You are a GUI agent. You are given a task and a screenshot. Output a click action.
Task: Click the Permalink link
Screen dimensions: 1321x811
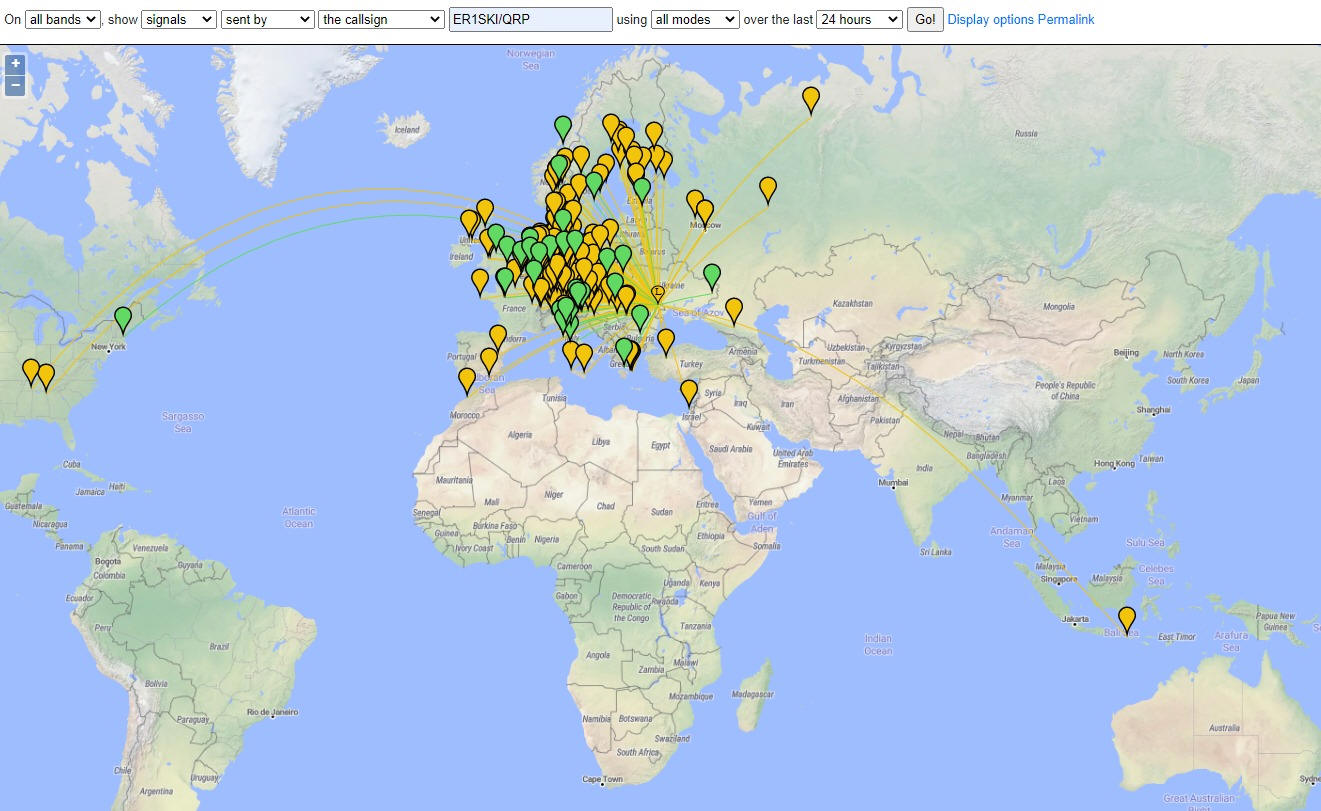(x=1066, y=19)
